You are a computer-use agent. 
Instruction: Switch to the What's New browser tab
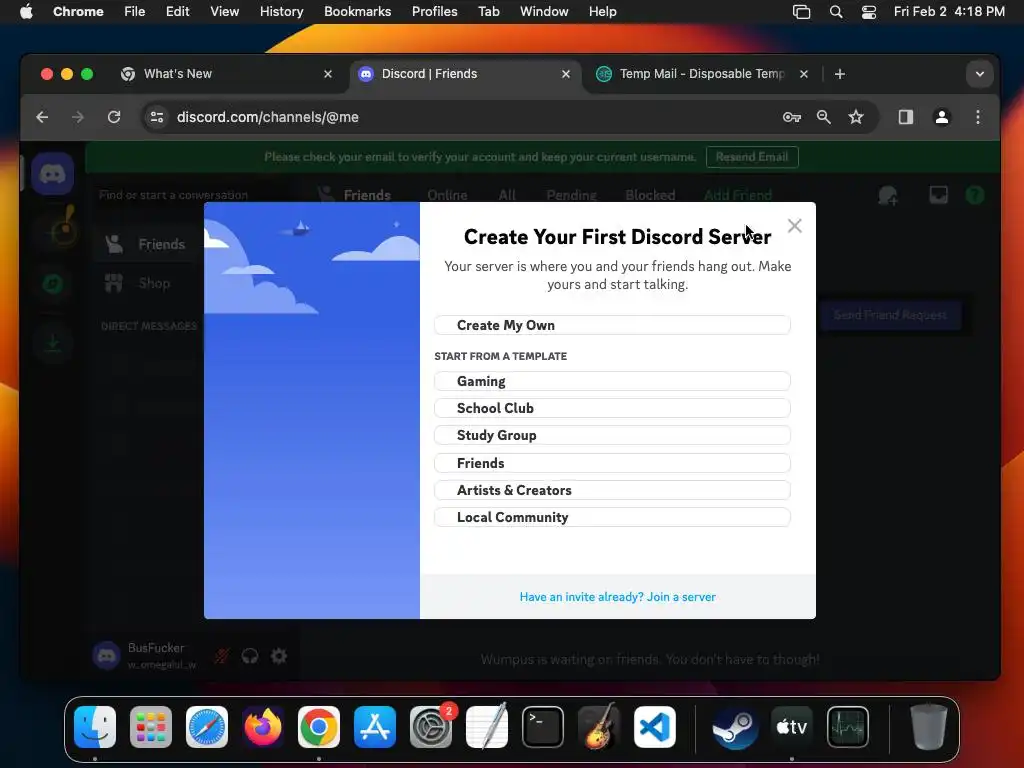227,74
